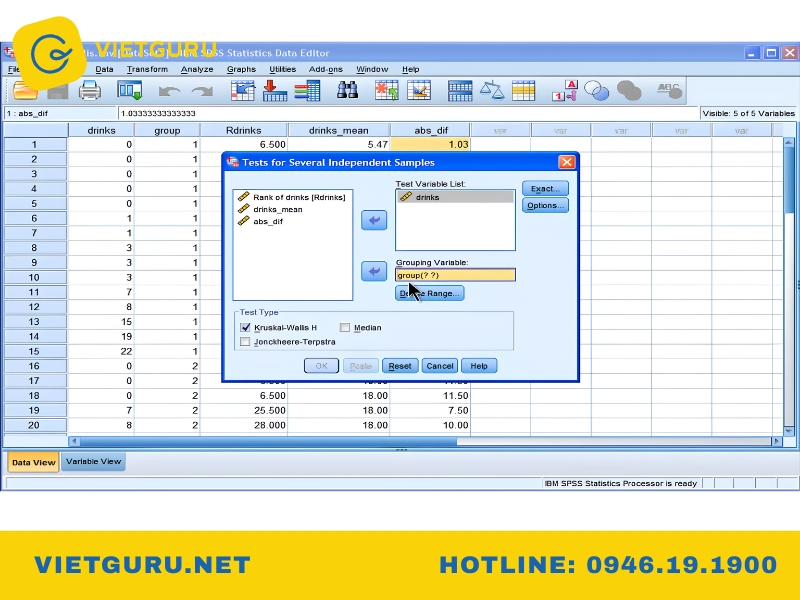The width and height of the screenshot is (800, 600).
Task: Click row header number 13
Action: 34,322
